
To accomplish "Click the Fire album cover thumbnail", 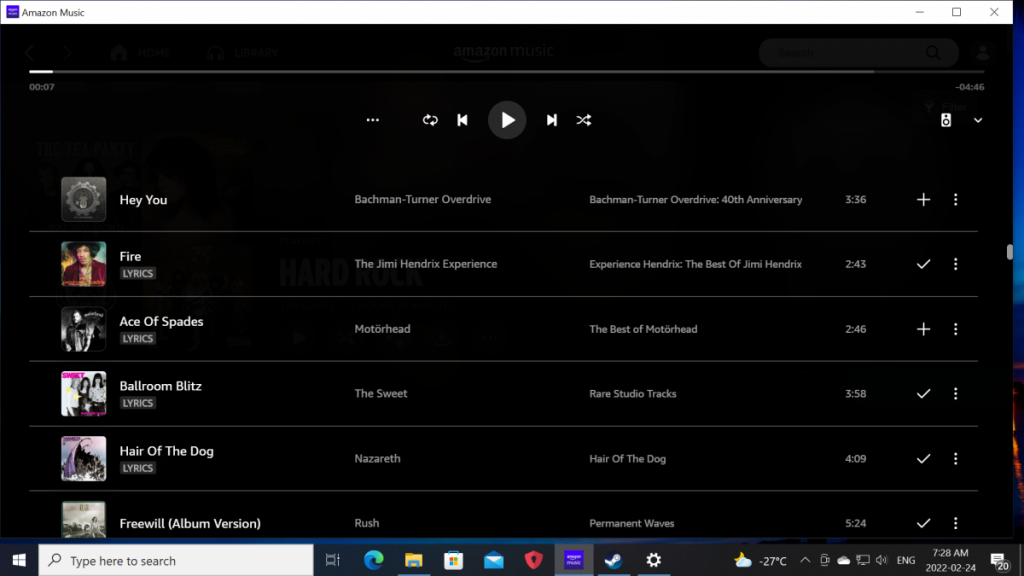I will click(84, 264).
